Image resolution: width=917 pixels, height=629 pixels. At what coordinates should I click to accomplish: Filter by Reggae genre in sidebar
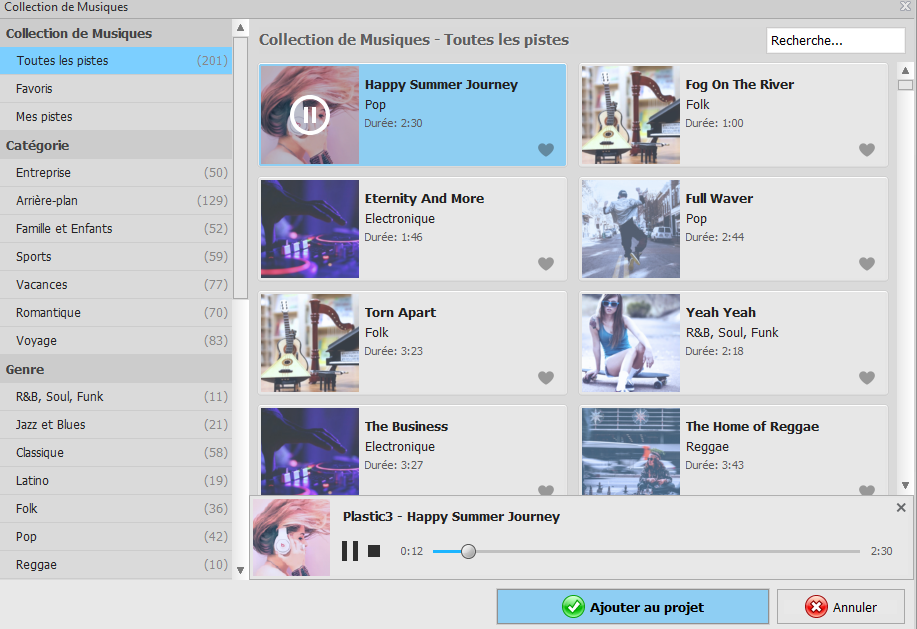[116, 565]
